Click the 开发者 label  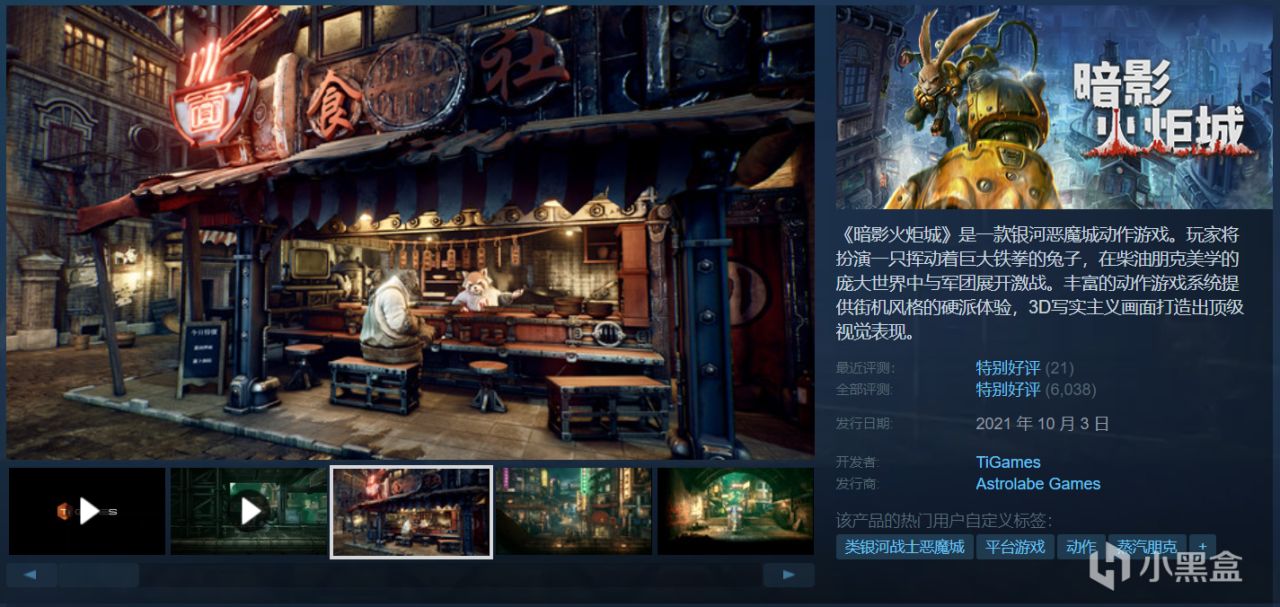[x=857, y=462]
